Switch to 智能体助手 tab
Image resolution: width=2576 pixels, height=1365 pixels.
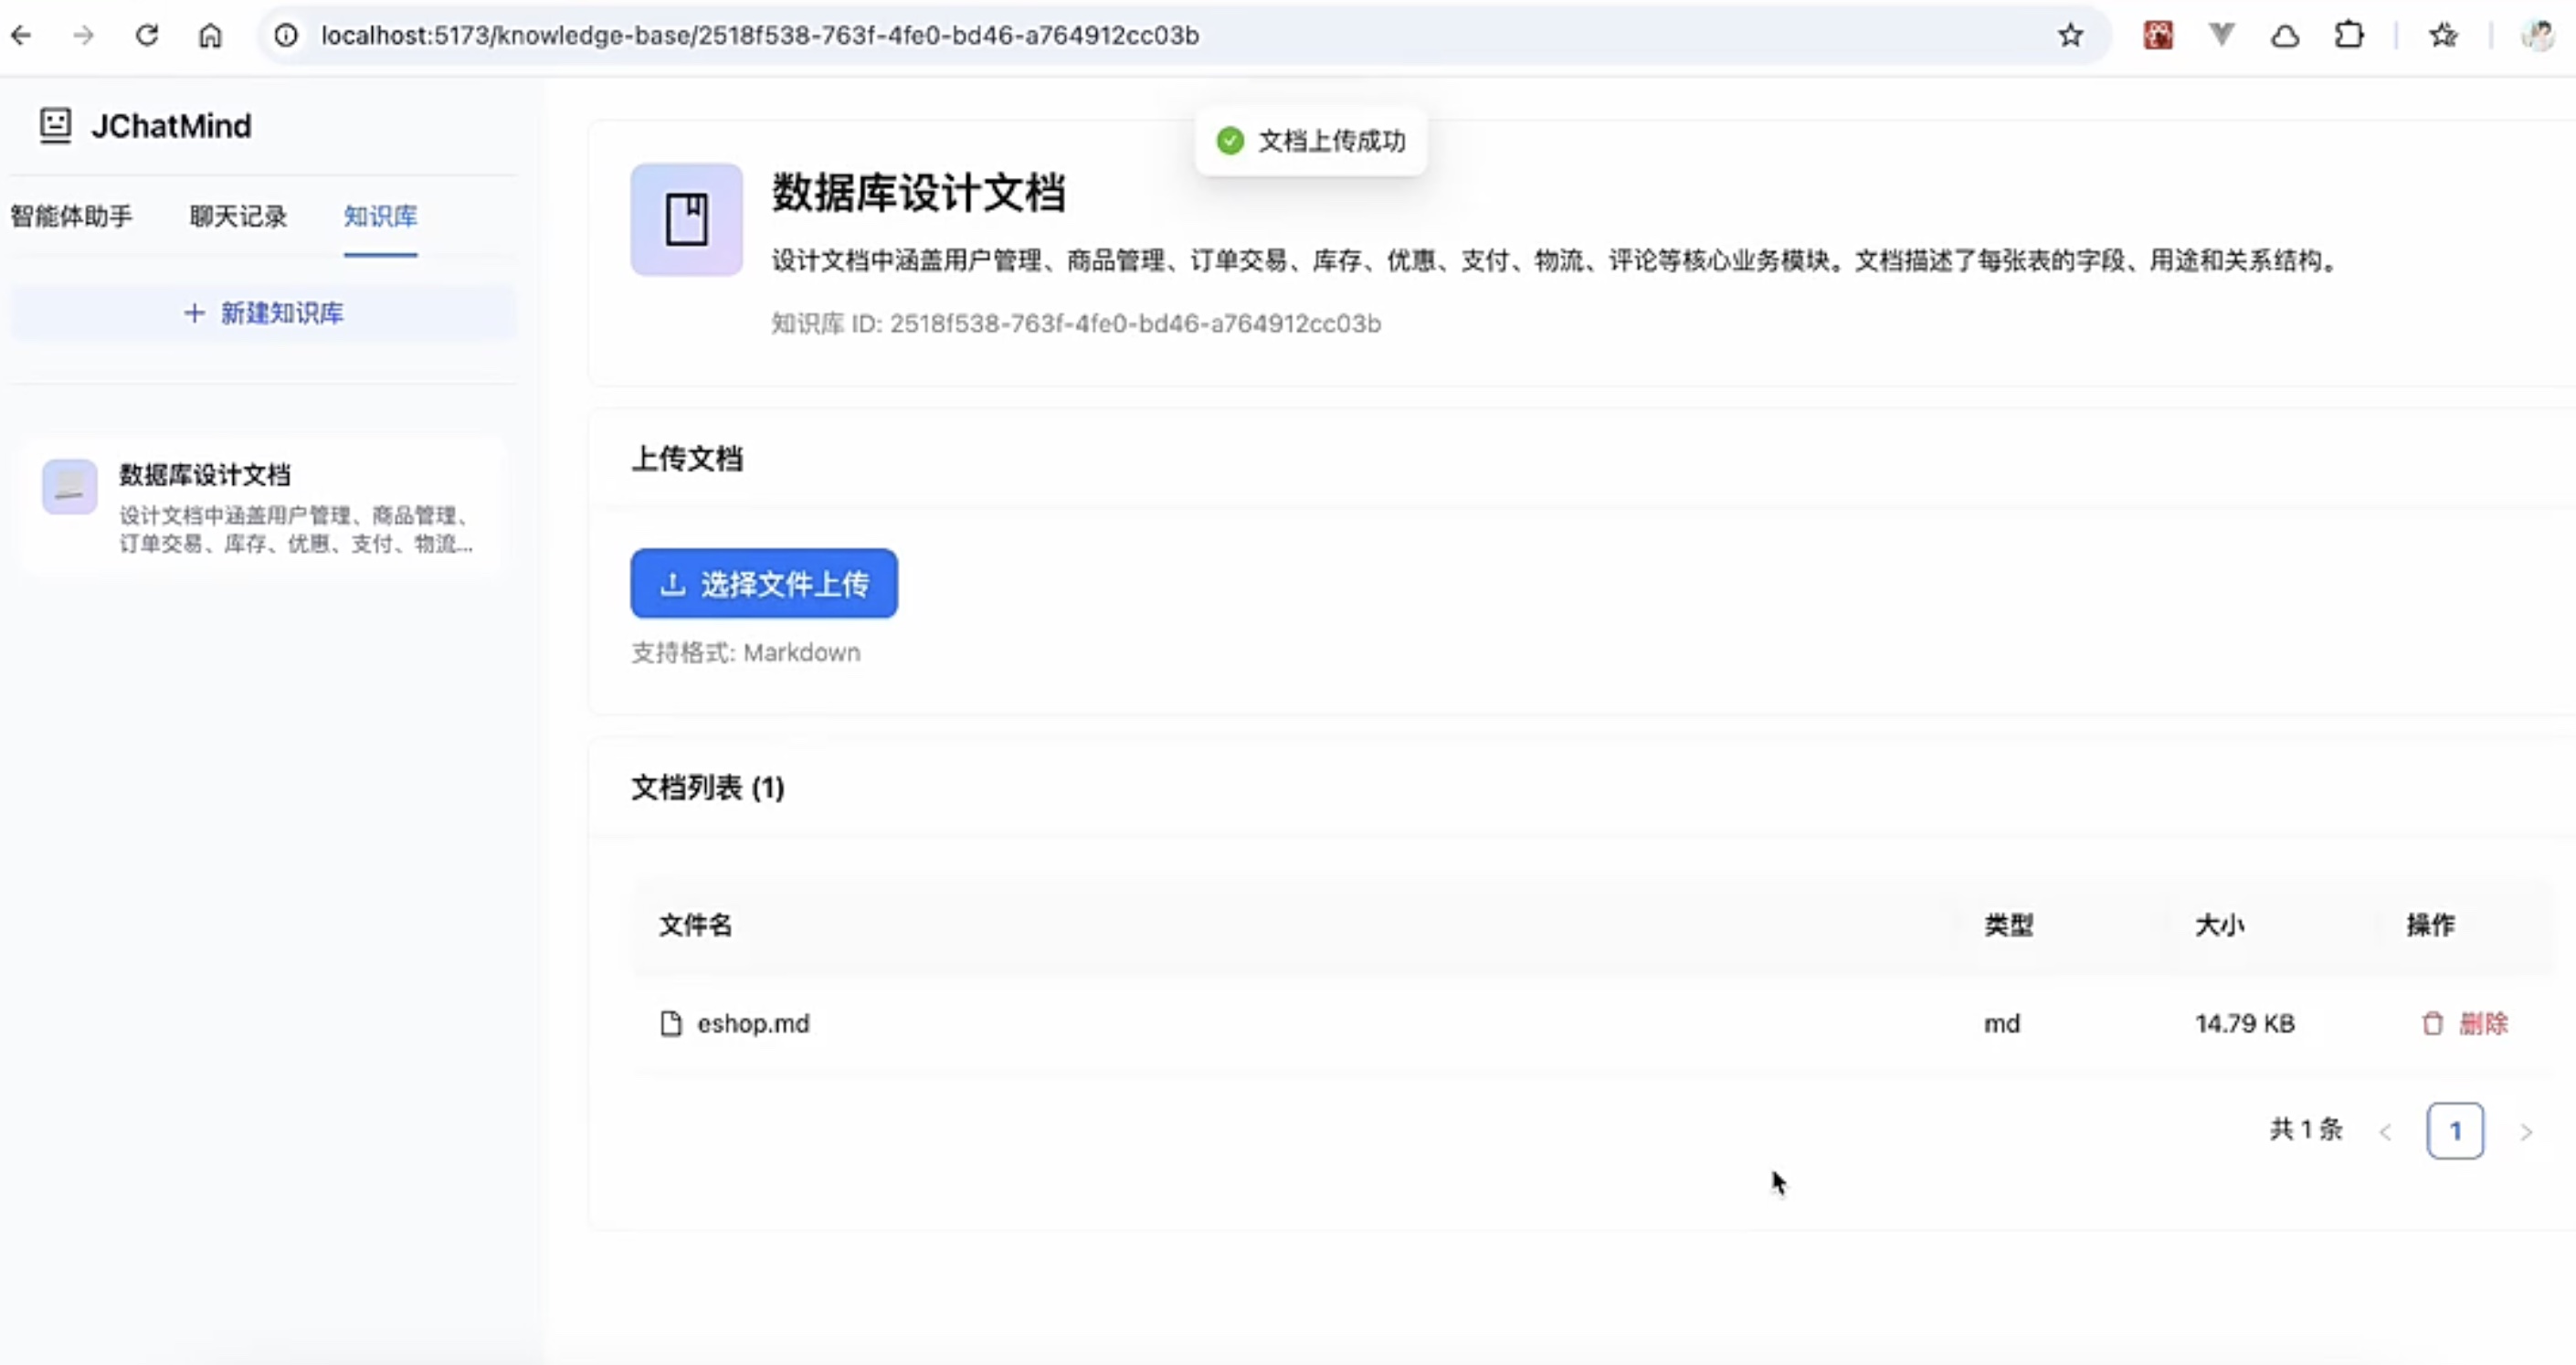(71, 216)
